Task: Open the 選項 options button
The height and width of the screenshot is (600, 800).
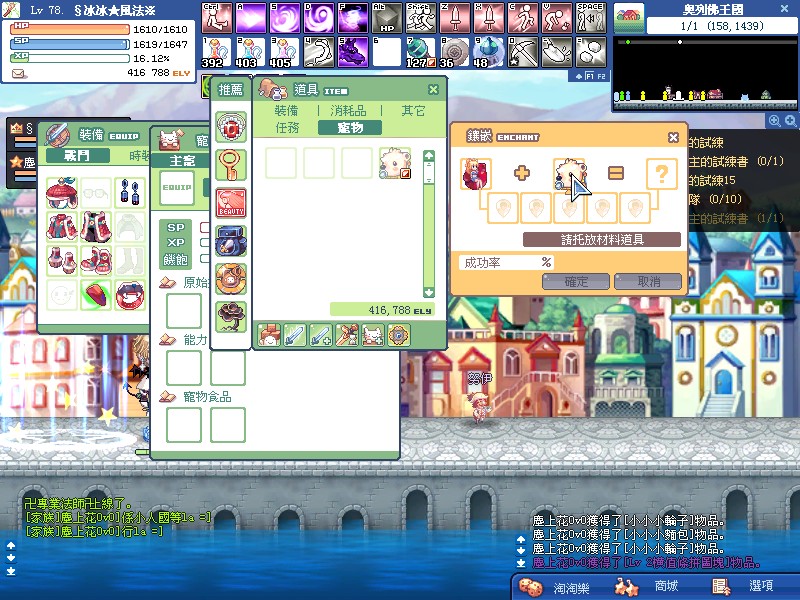Action: 743,587
